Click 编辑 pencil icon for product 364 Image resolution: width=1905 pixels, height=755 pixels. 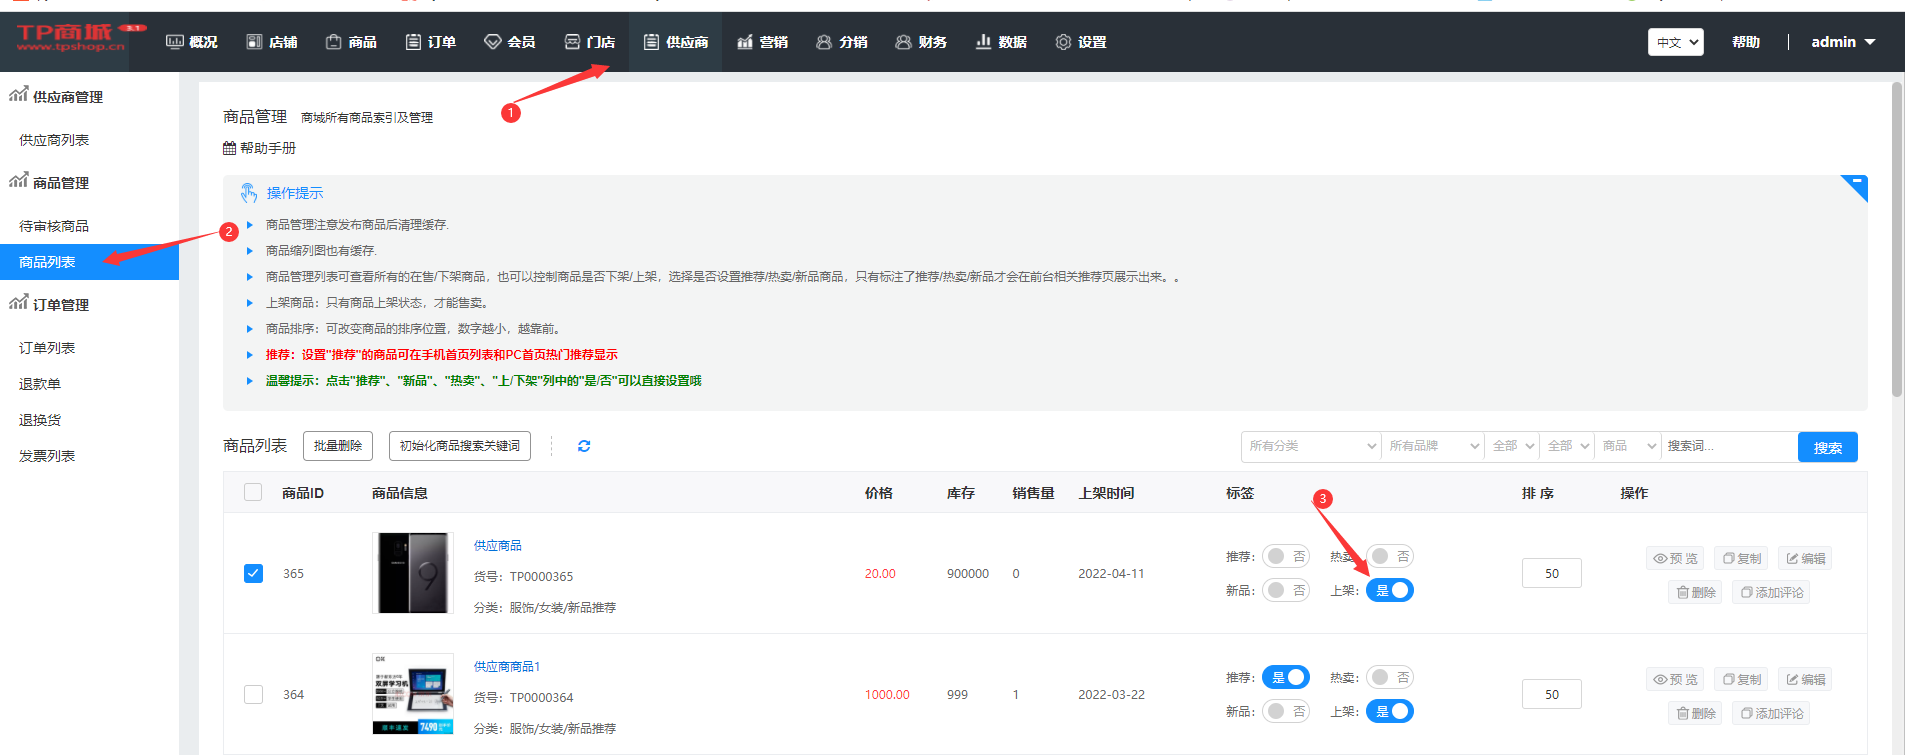pyautogui.click(x=1793, y=680)
